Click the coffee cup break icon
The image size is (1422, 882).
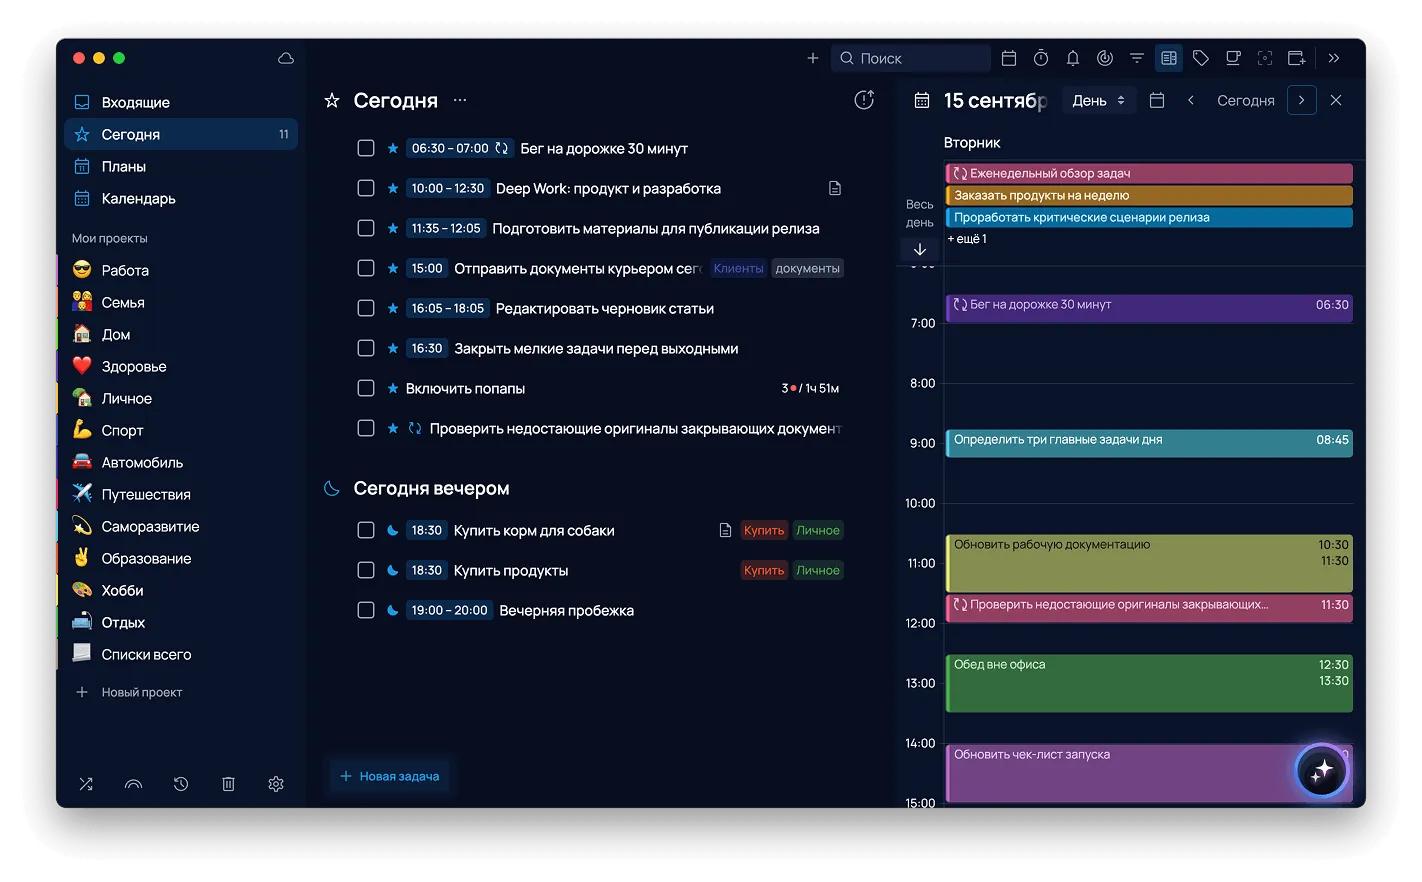pyautogui.click(x=1233, y=58)
